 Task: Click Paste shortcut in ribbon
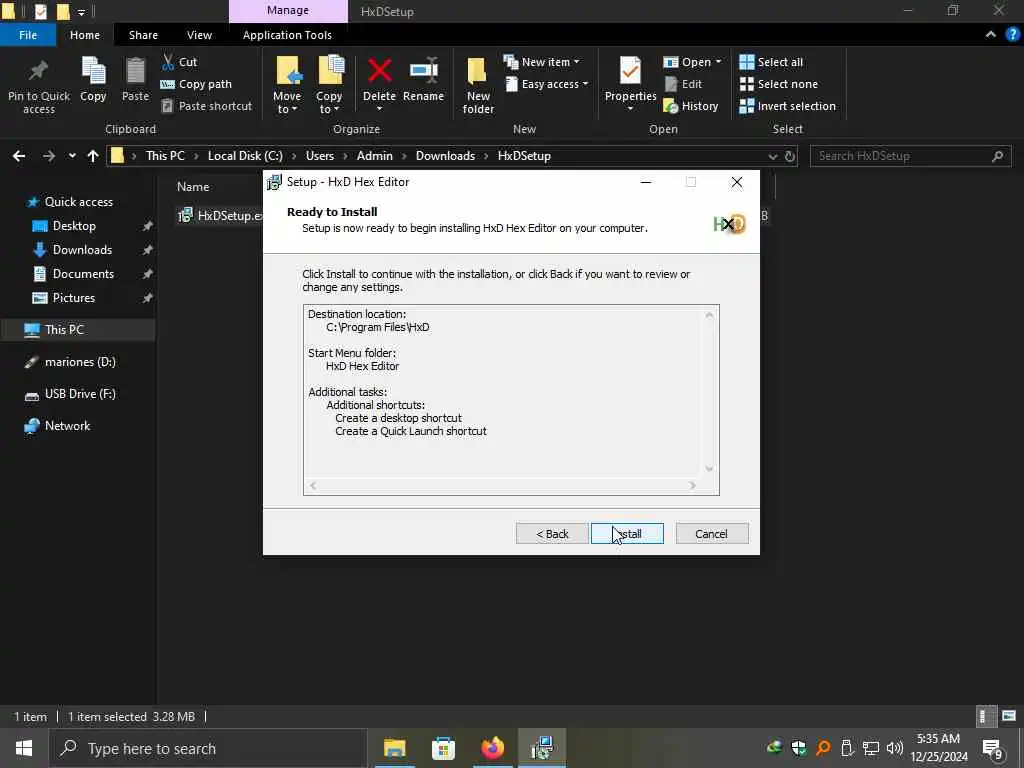coord(207,106)
